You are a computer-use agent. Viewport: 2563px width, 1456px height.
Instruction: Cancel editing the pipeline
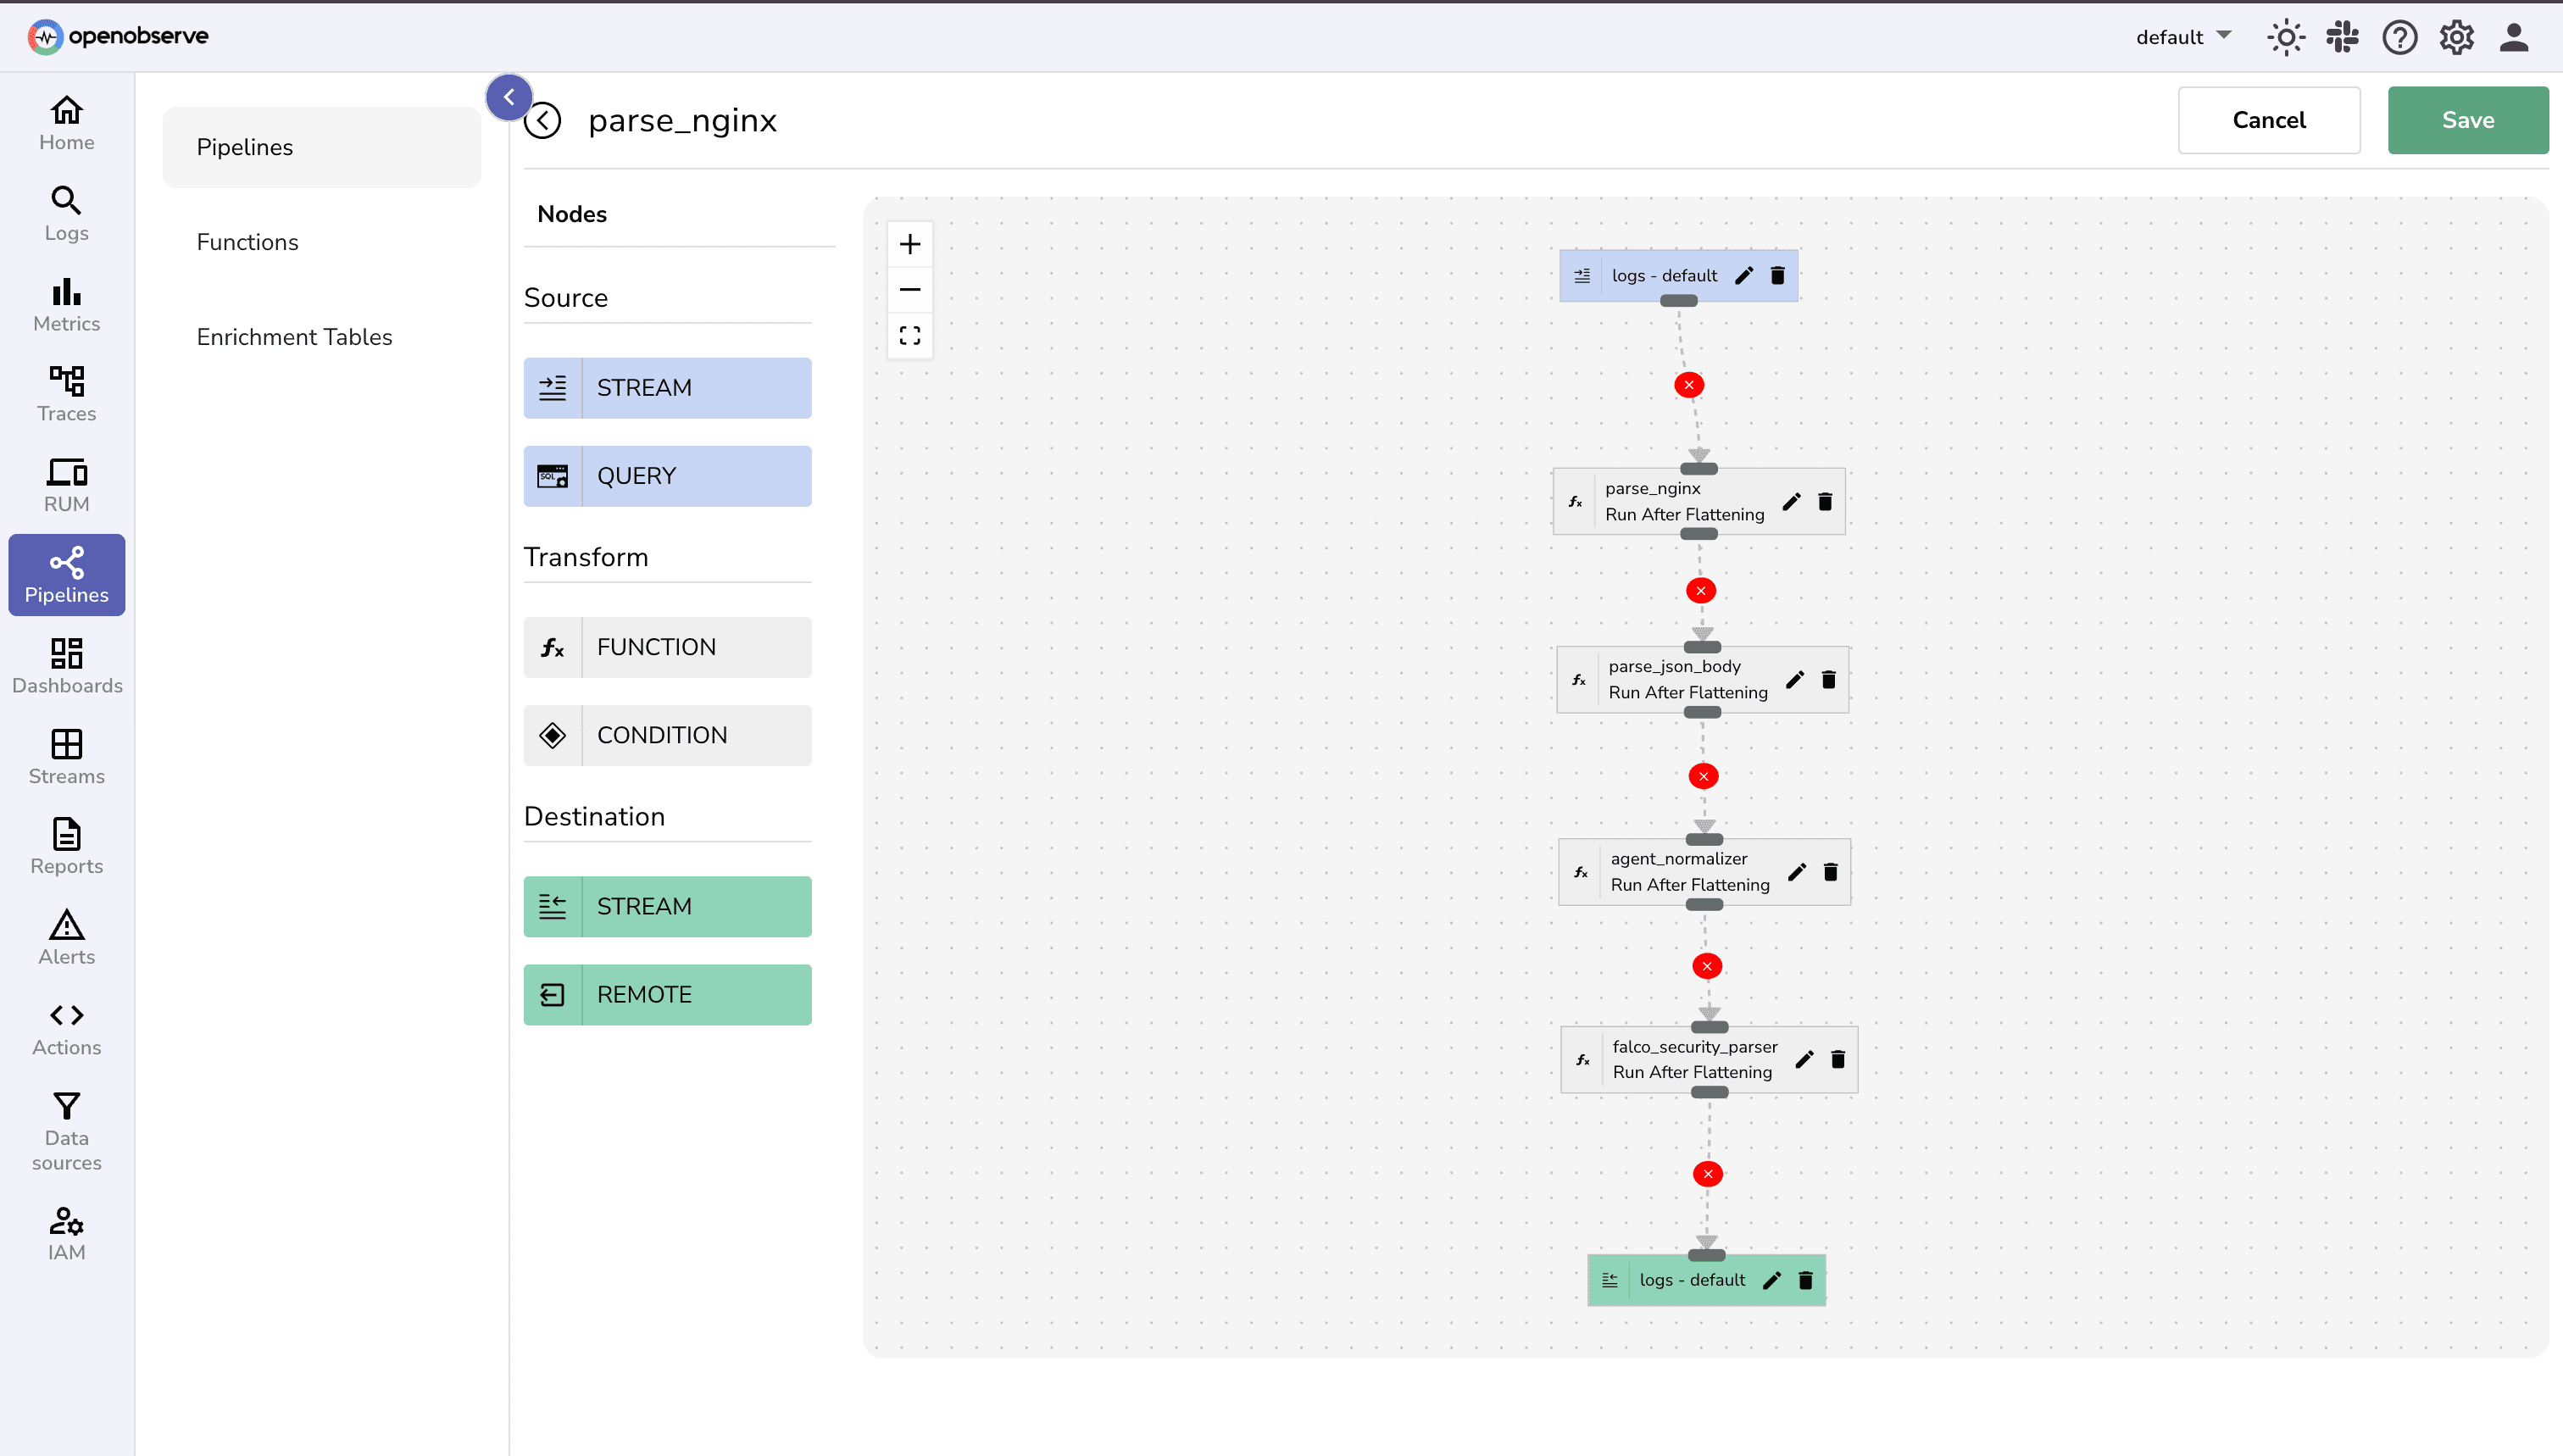coord(2269,119)
